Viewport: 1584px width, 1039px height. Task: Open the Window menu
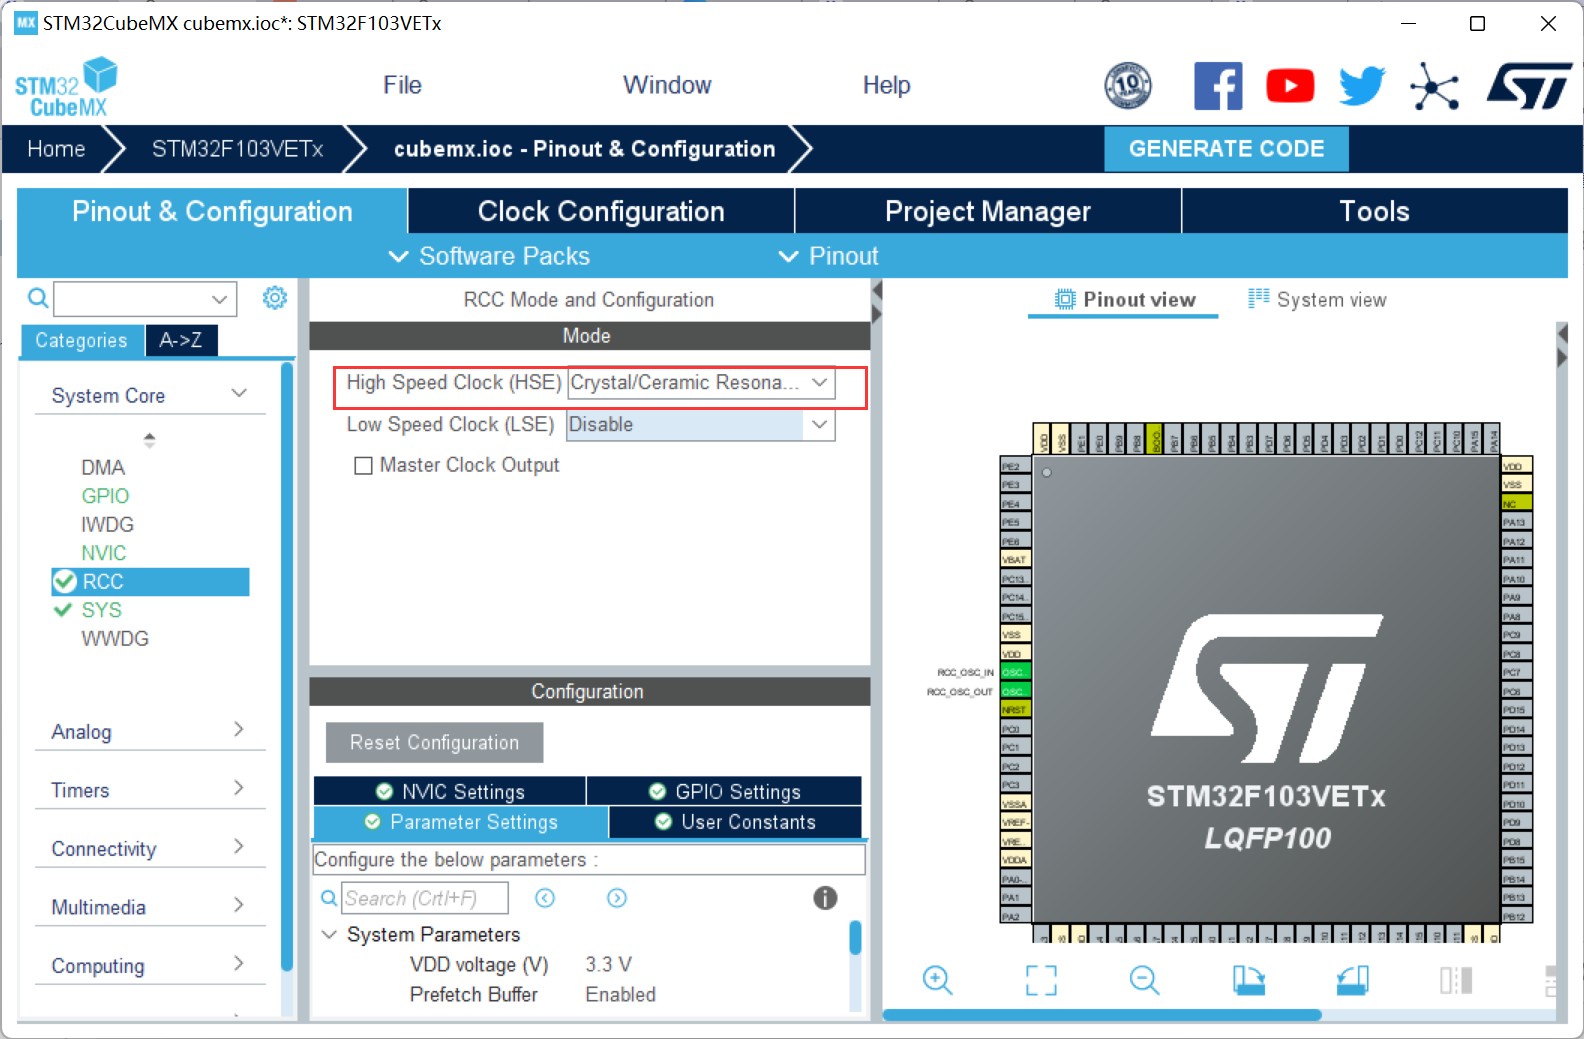(x=667, y=85)
